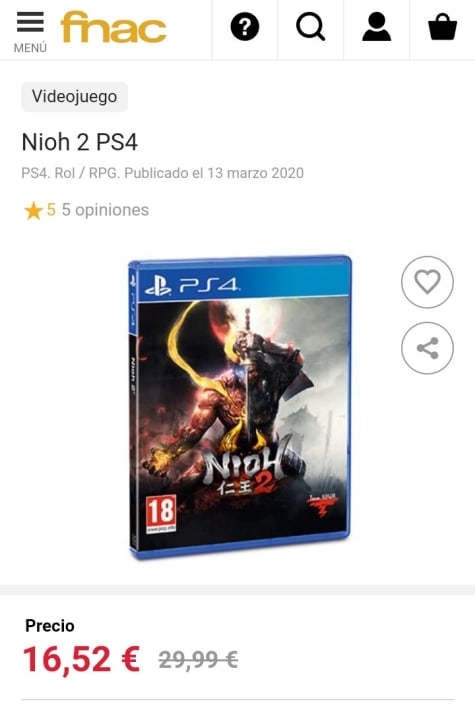Tap the PEGI 18 badge on cover
Viewport: 475px width, 722px height.
click(161, 514)
